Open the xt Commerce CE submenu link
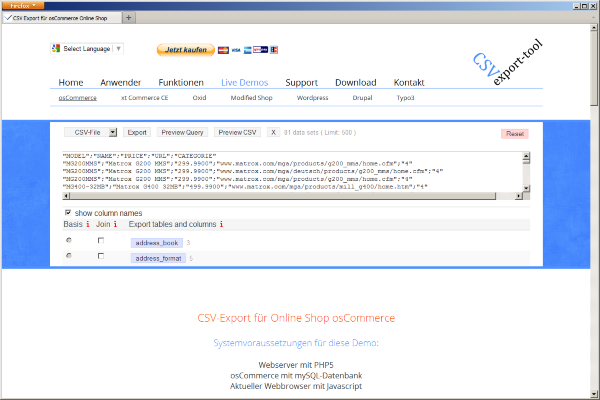This screenshot has width=600, height=400. click(x=145, y=98)
